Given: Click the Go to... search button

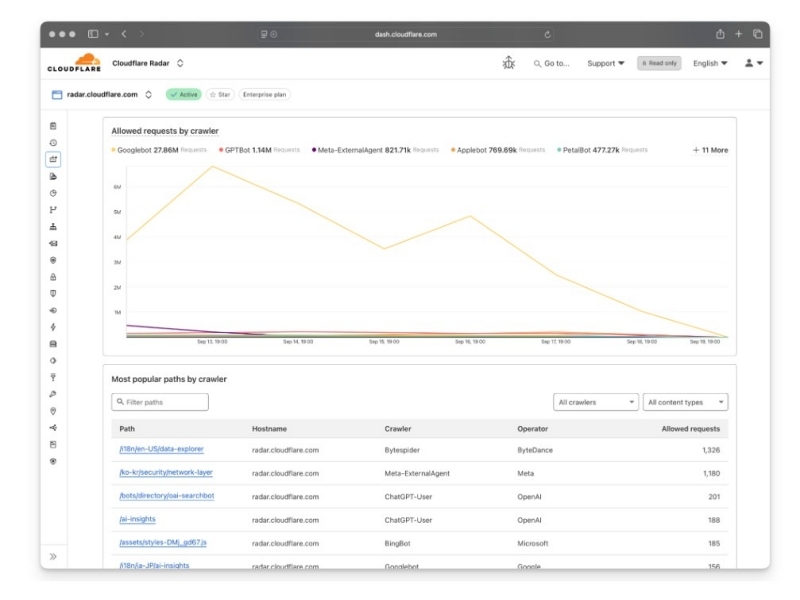Looking at the screenshot, I should (x=552, y=63).
